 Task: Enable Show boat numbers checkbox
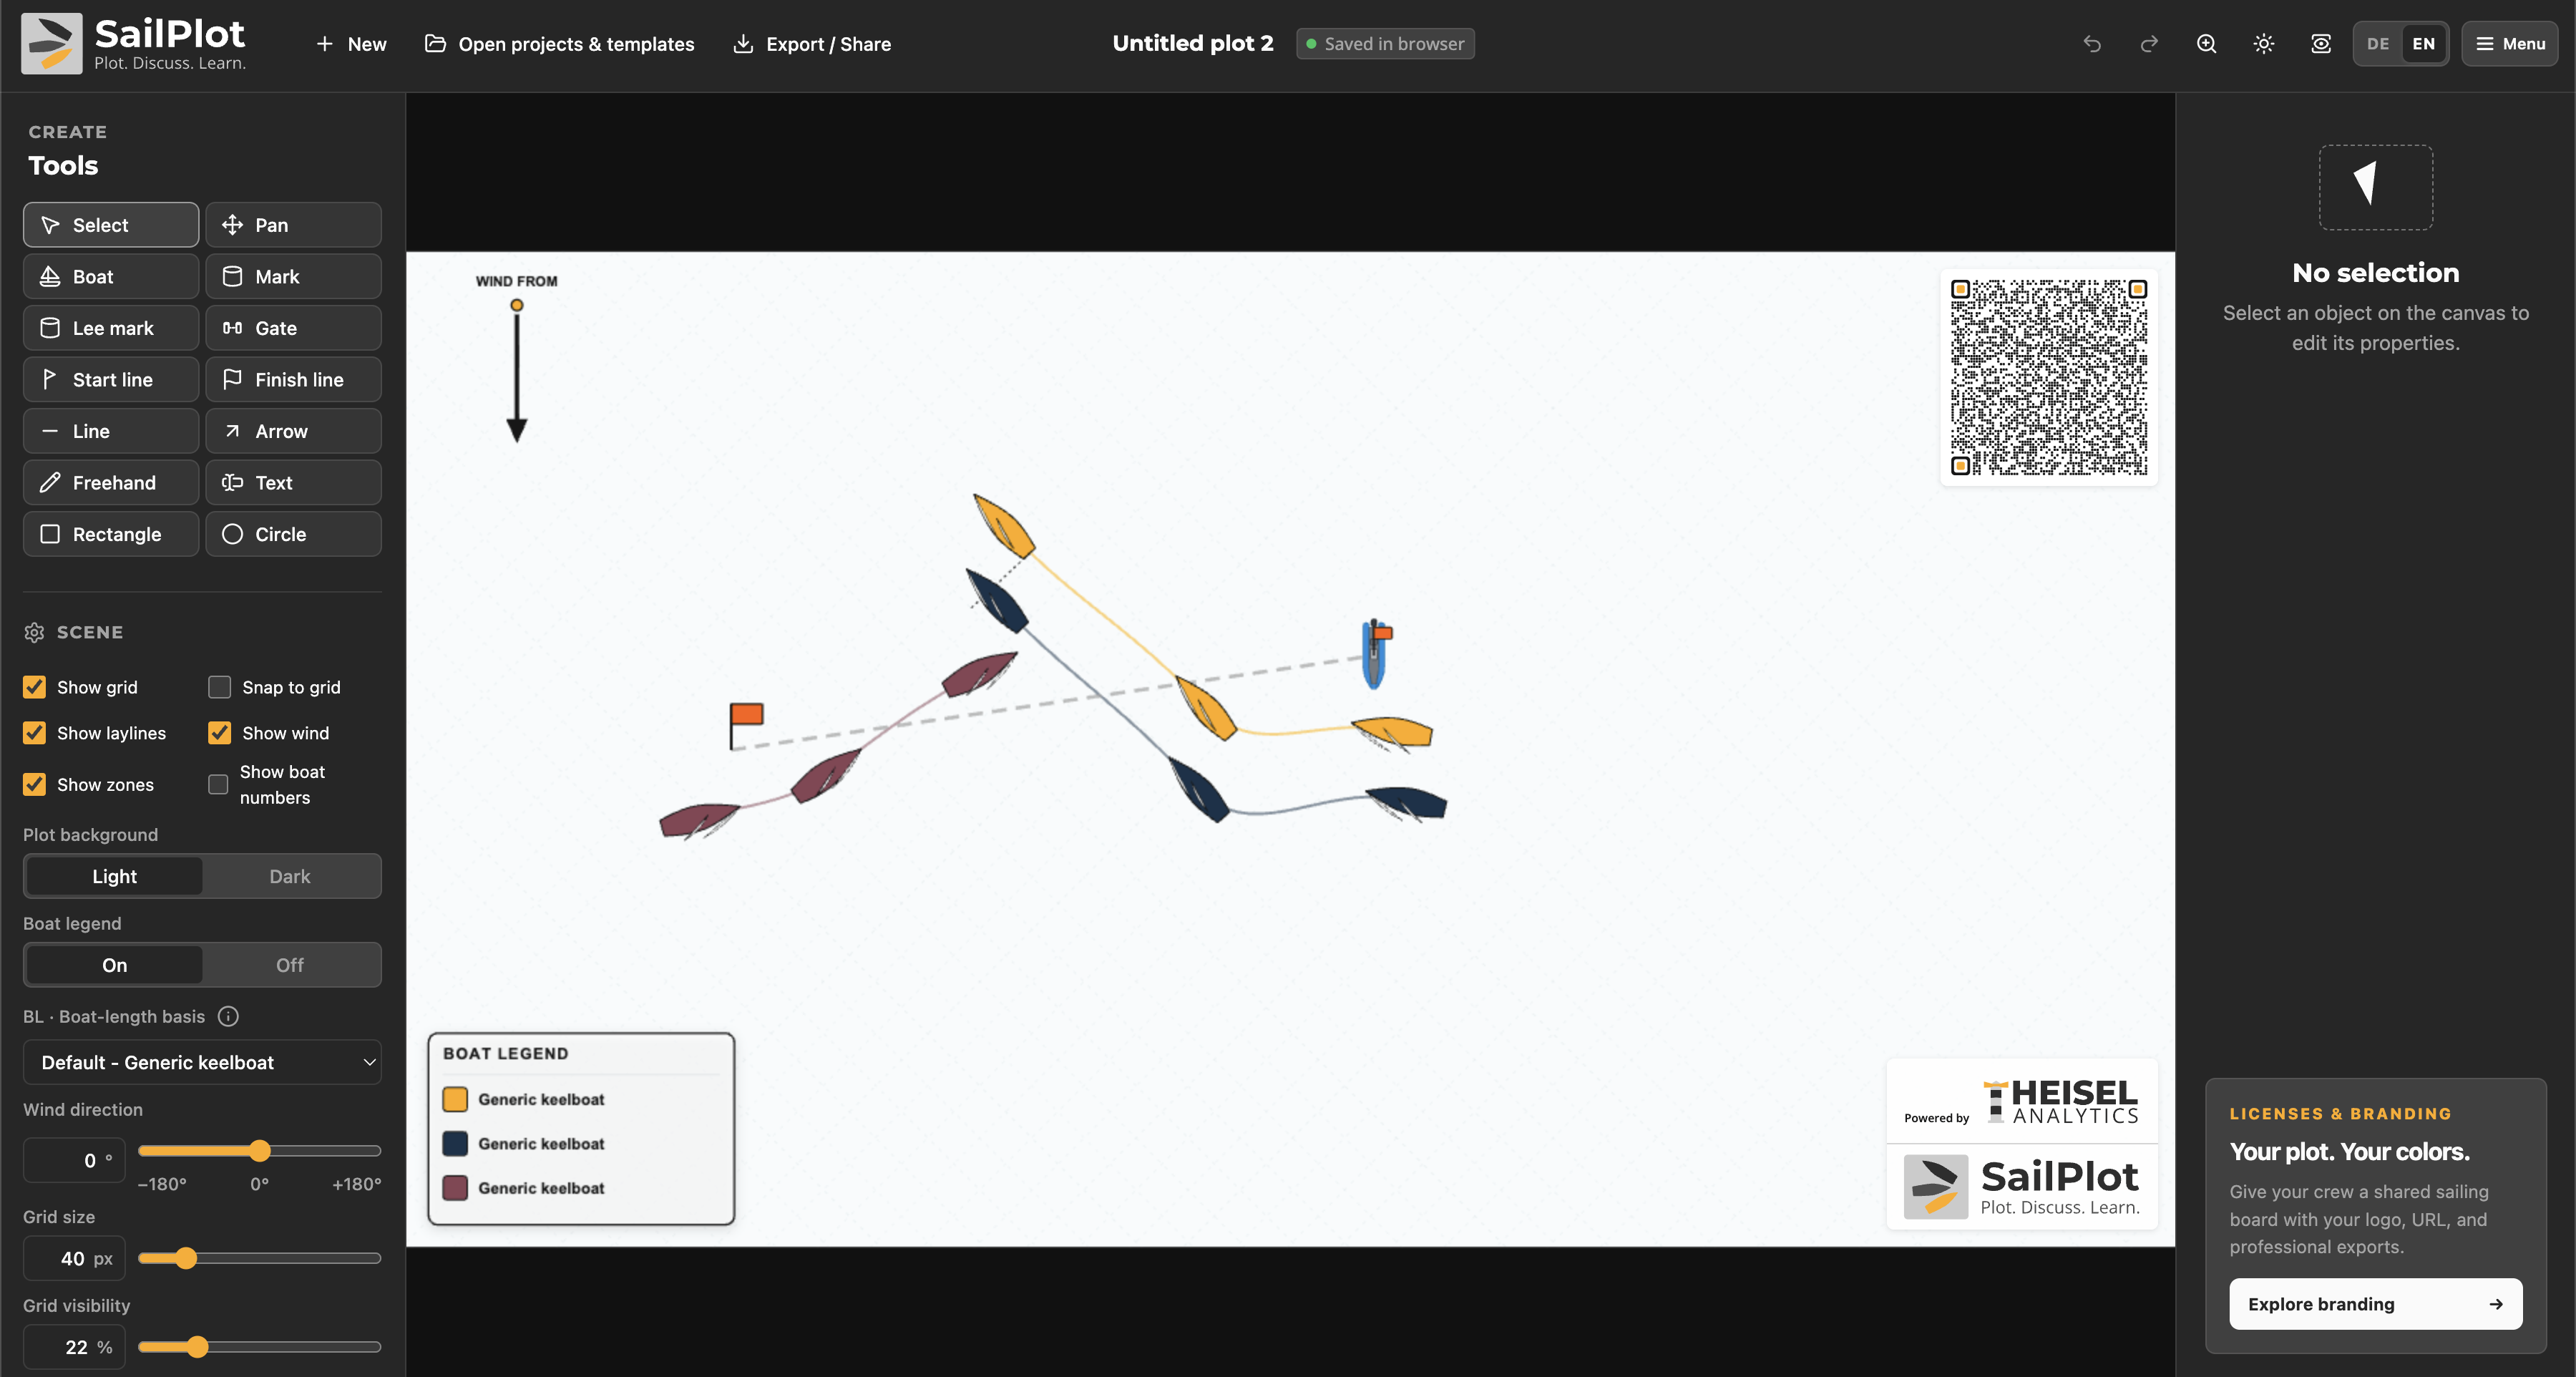[218, 784]
